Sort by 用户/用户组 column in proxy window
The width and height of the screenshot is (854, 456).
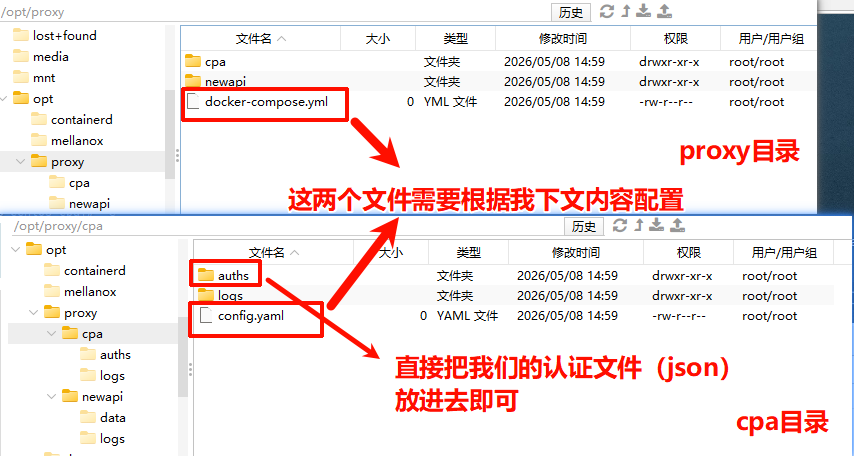pyautogui.click(x=771, y=39)
